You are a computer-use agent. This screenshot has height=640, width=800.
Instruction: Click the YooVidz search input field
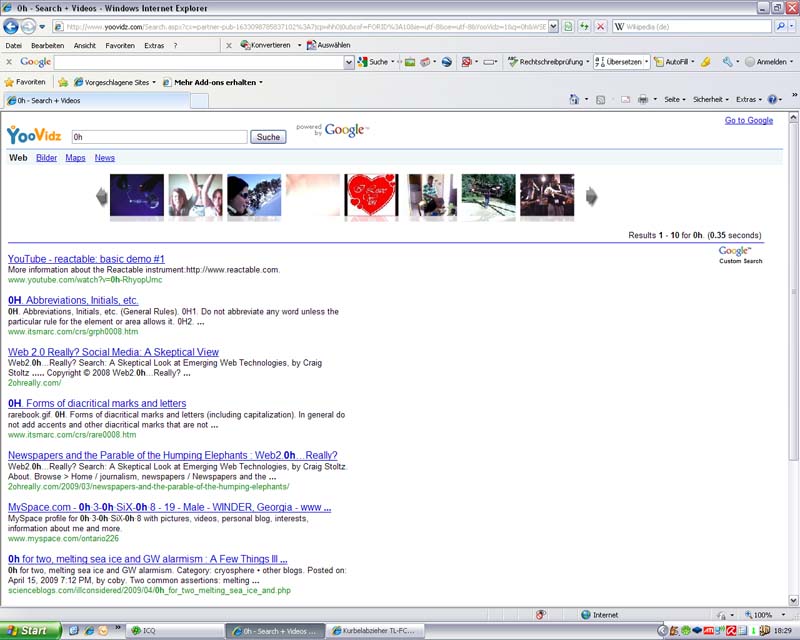pos(160,137)
